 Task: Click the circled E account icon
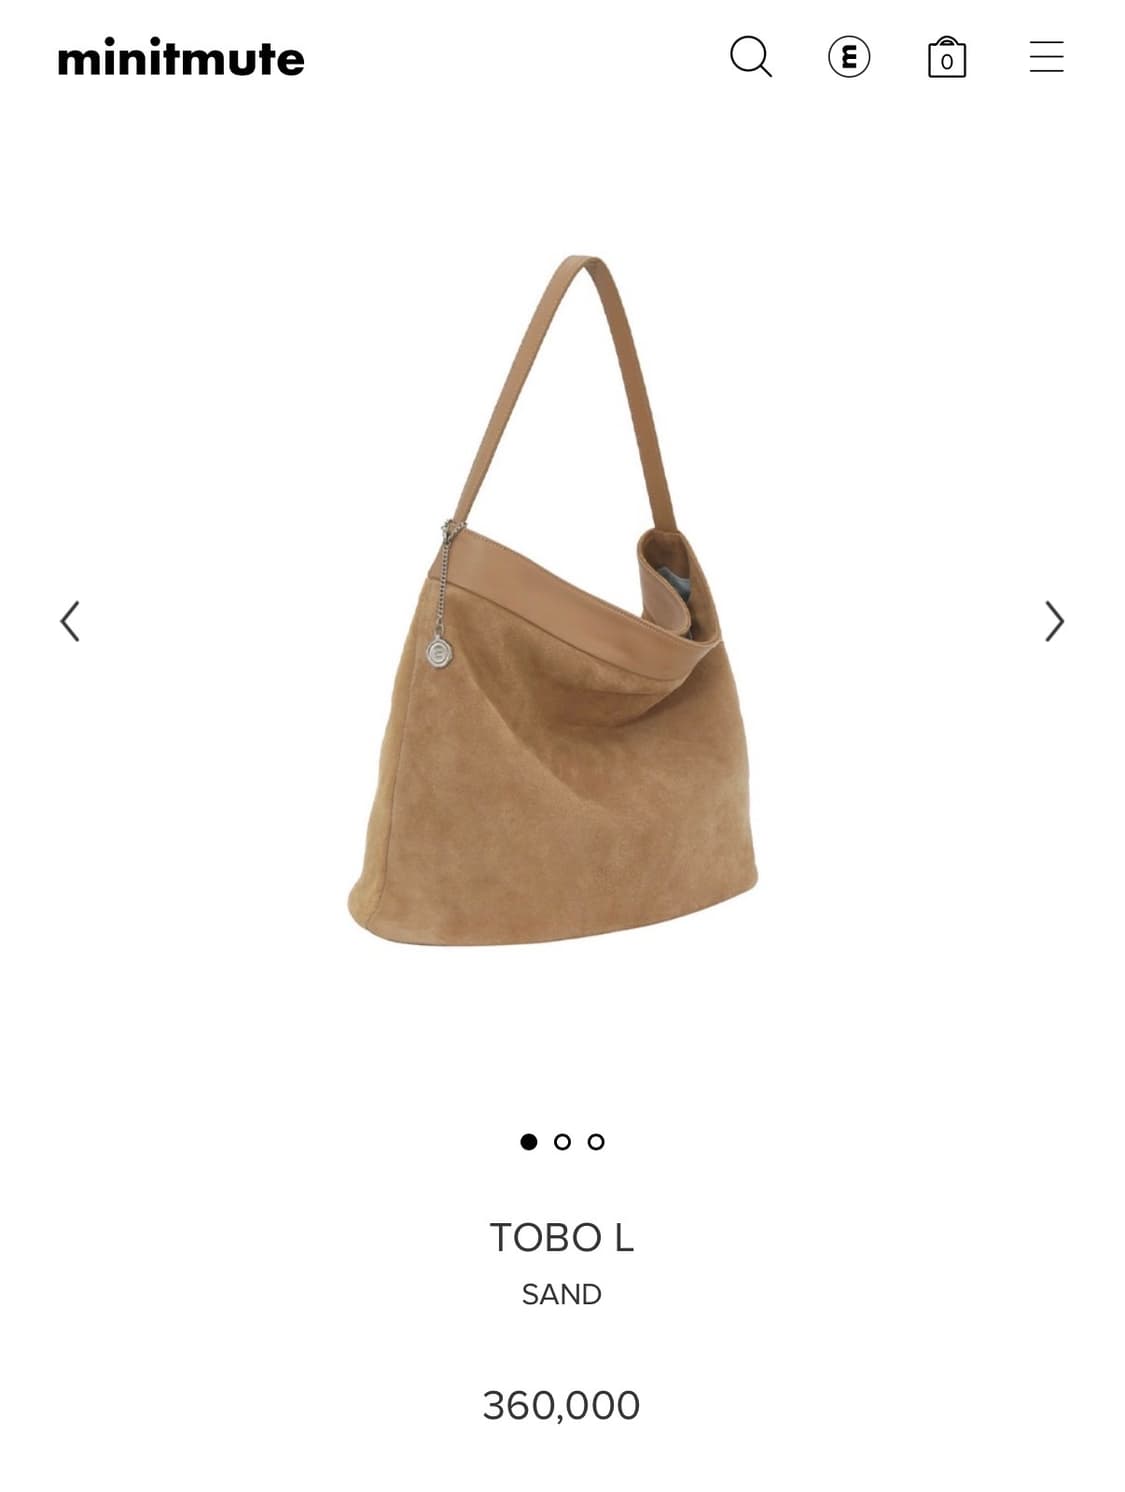pyautogui.click(x=849, y=57)
